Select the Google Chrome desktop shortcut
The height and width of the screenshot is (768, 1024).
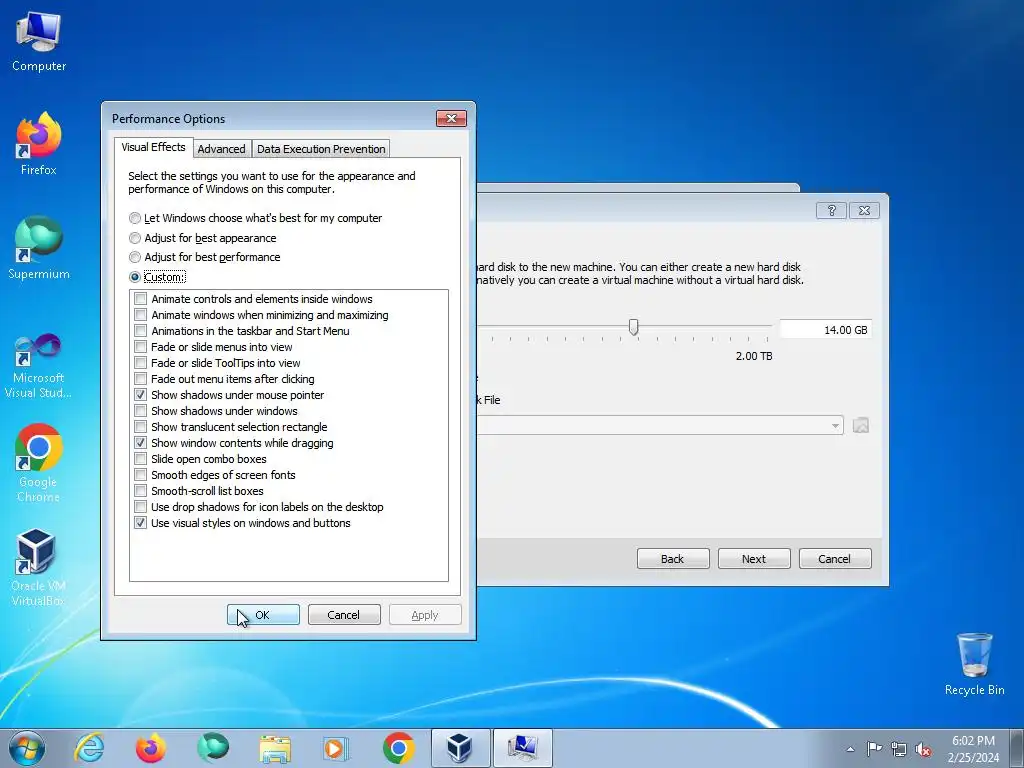(39, 464)
